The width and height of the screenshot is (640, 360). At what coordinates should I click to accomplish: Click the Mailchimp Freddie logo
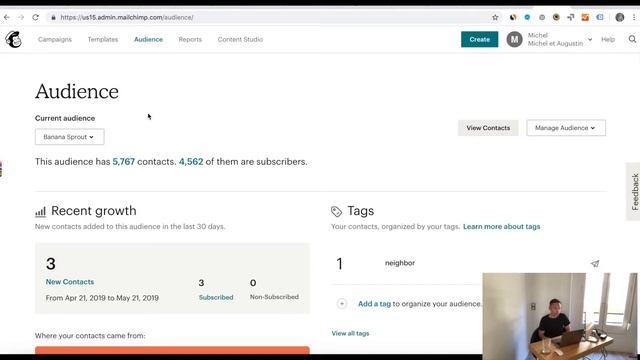pos(13,40)
